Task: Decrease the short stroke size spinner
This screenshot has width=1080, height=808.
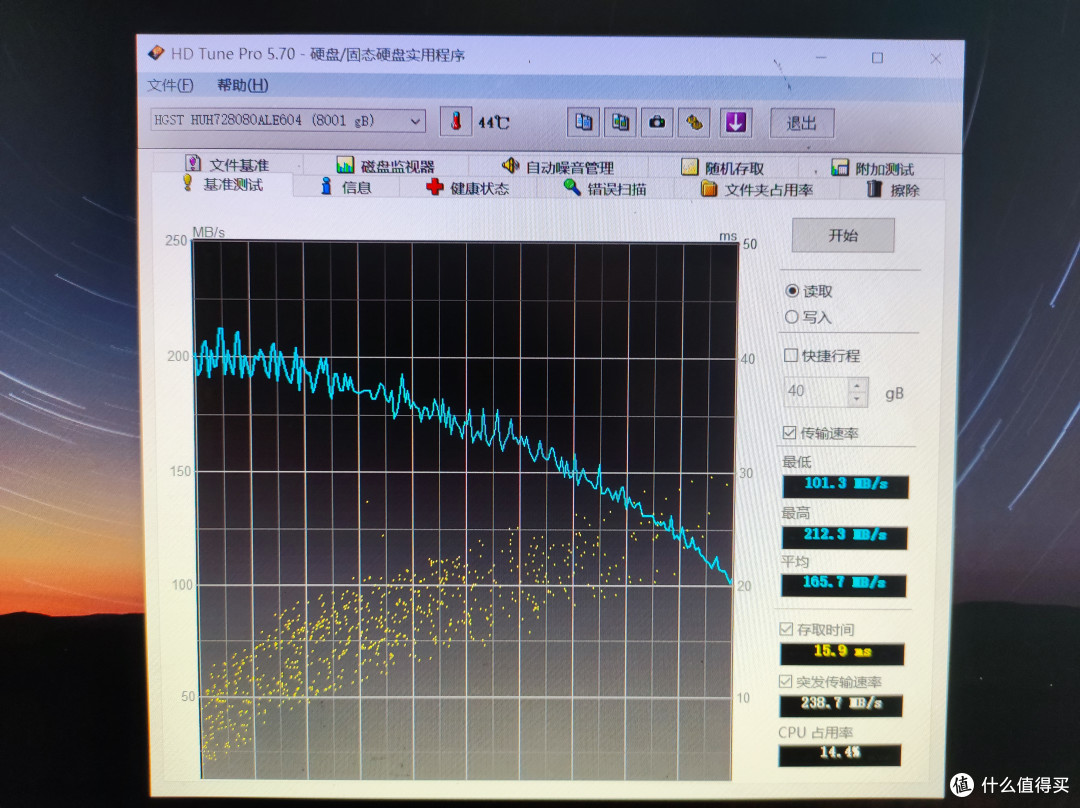Action: pos(858,399)
